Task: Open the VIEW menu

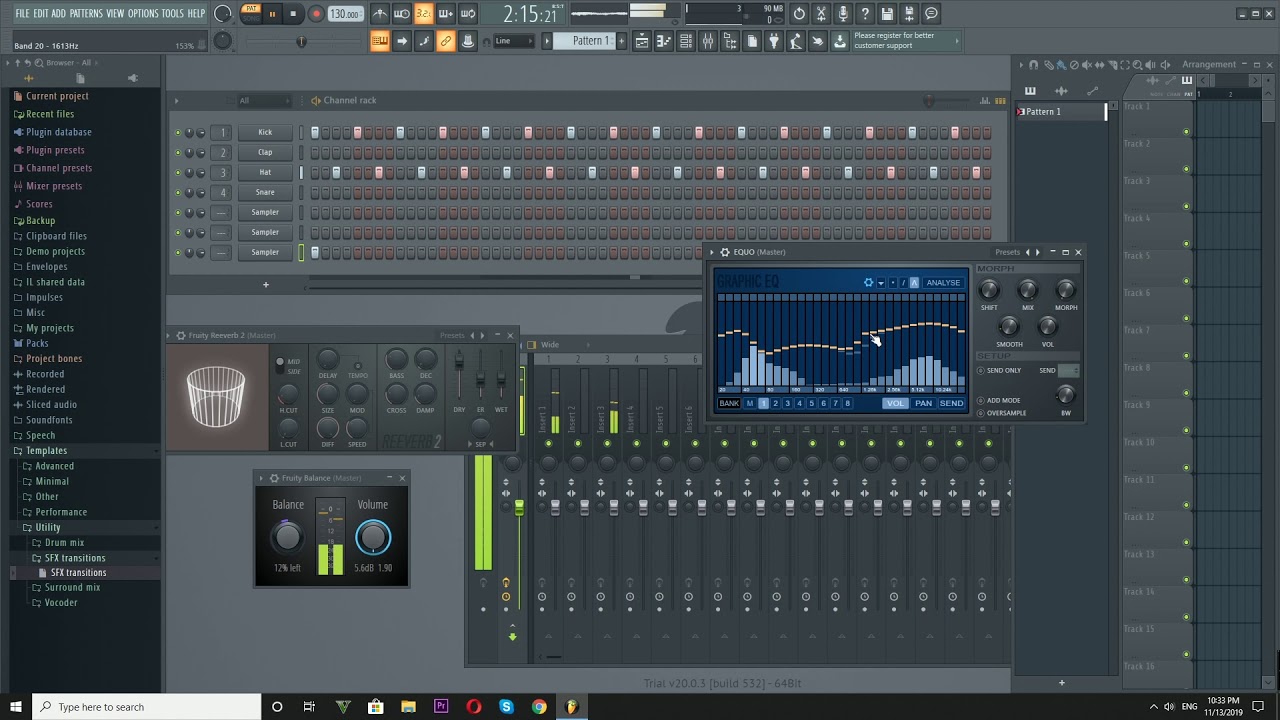Action: [115, 13]
